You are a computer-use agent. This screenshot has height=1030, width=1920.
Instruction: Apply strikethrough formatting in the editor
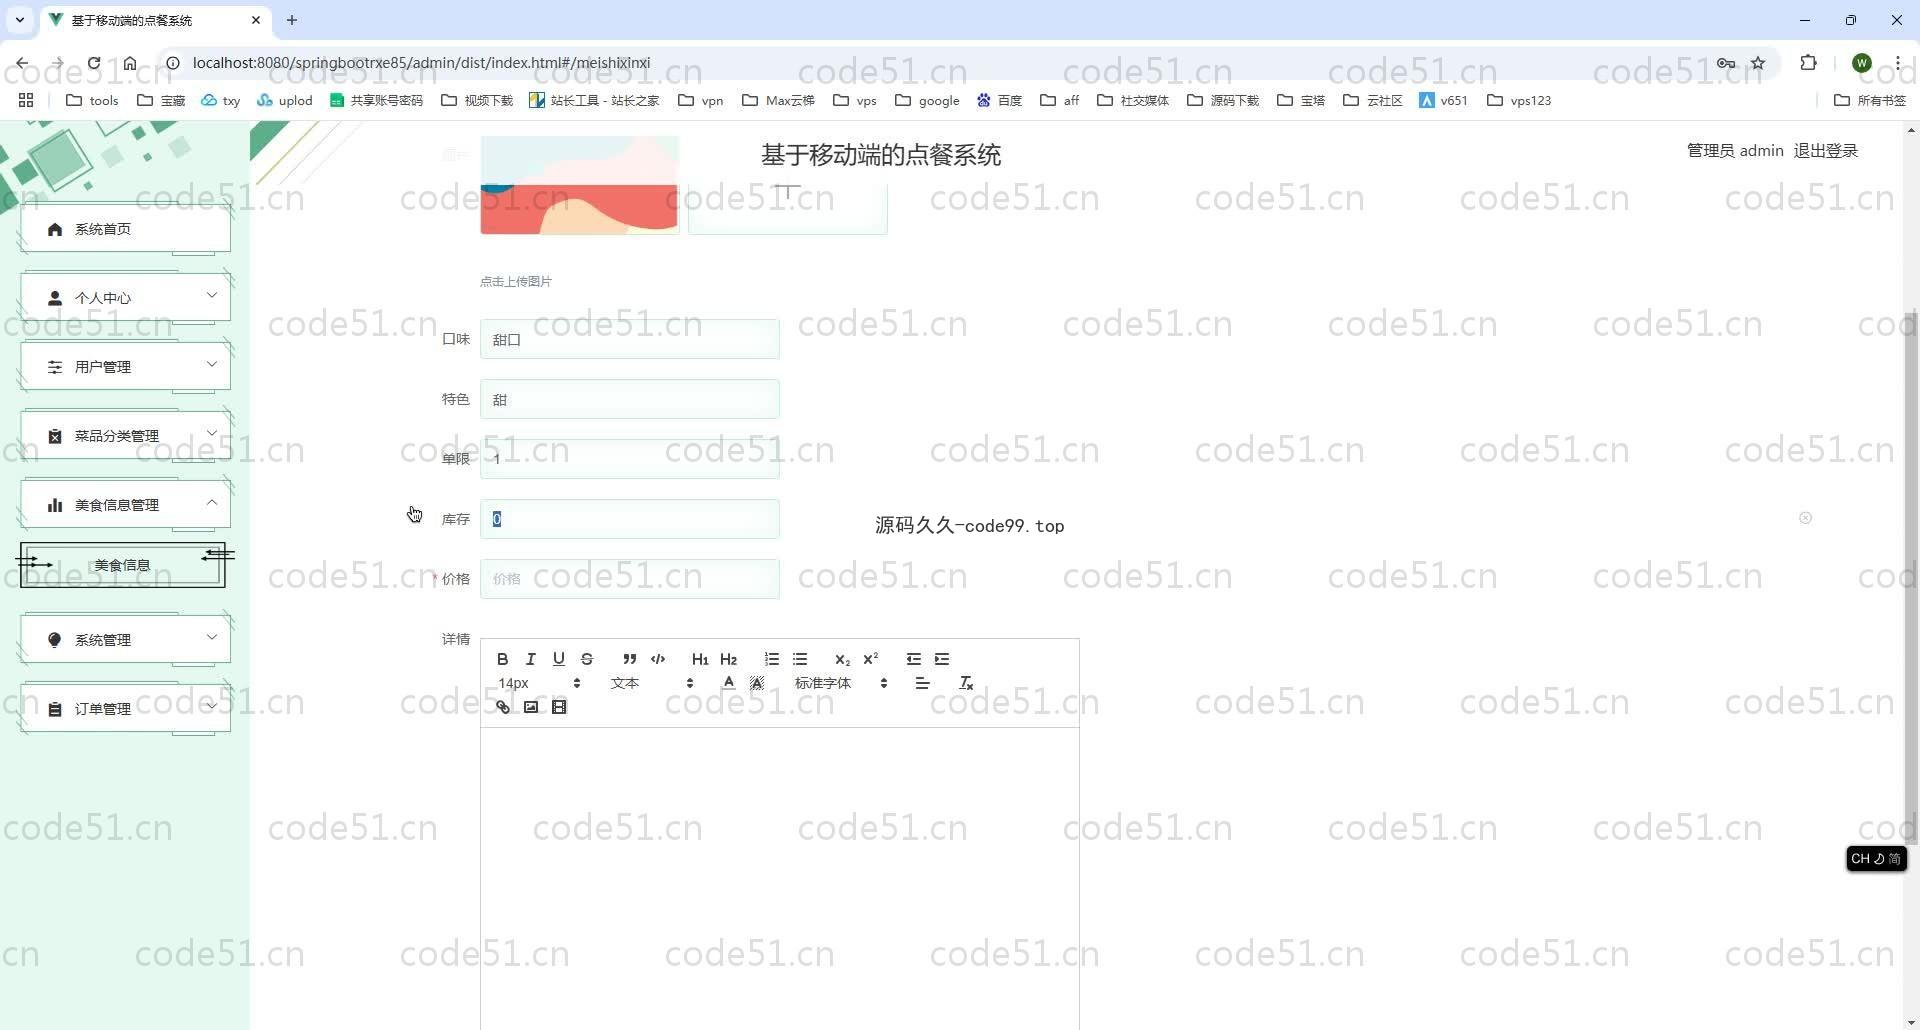(x=587, y=659)
